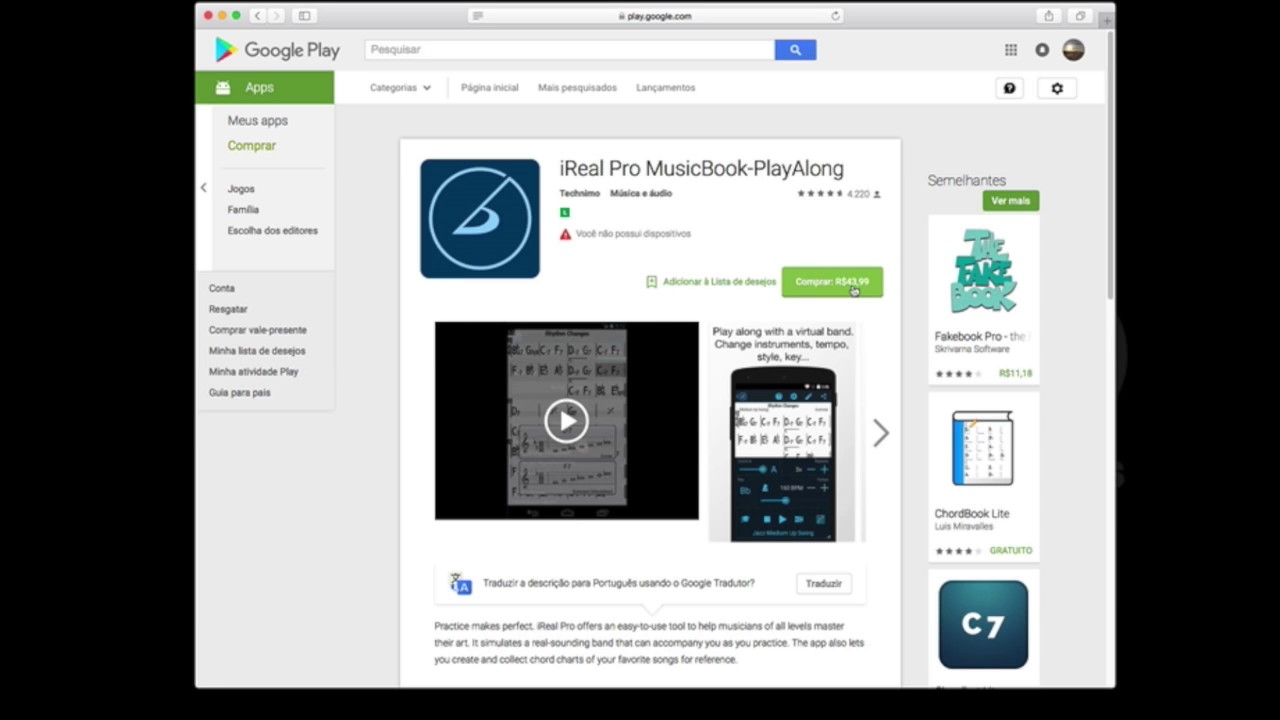Click the Ver mais button
Screen dimensions: 1280x720
[x=1010, y=201]
